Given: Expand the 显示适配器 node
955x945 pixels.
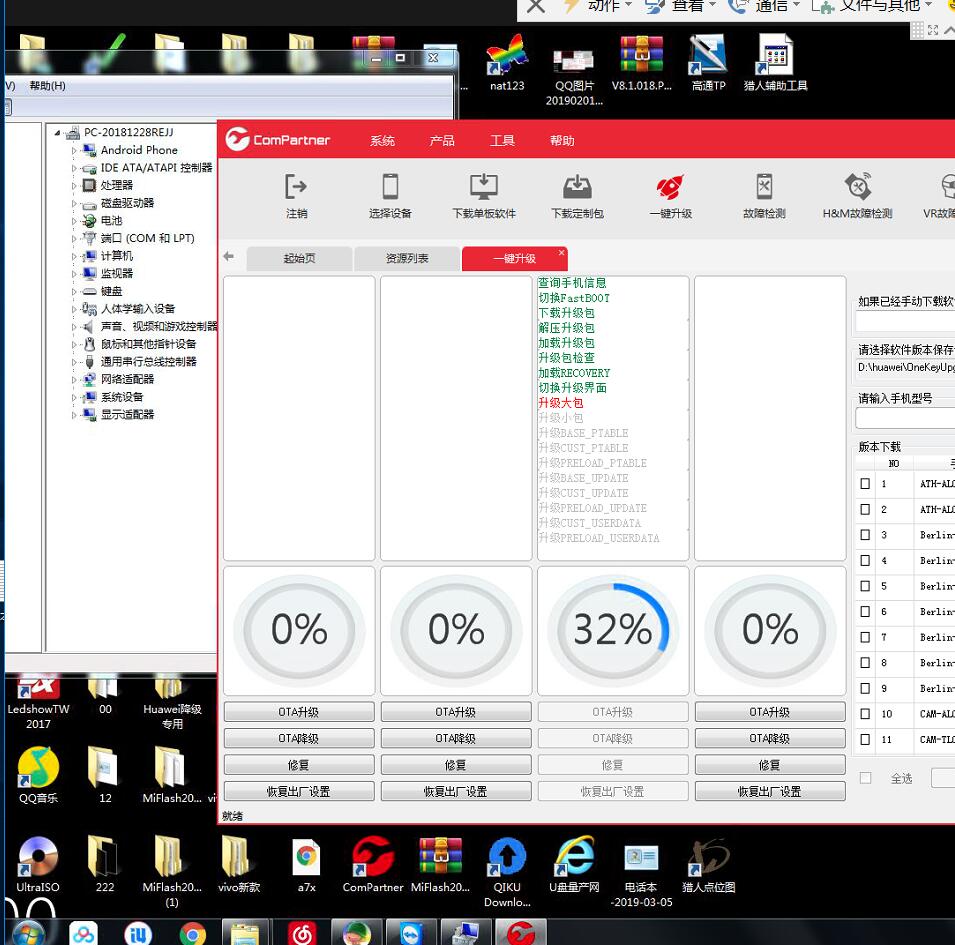Looking at the screenshot, I should [x=74, y=415].
